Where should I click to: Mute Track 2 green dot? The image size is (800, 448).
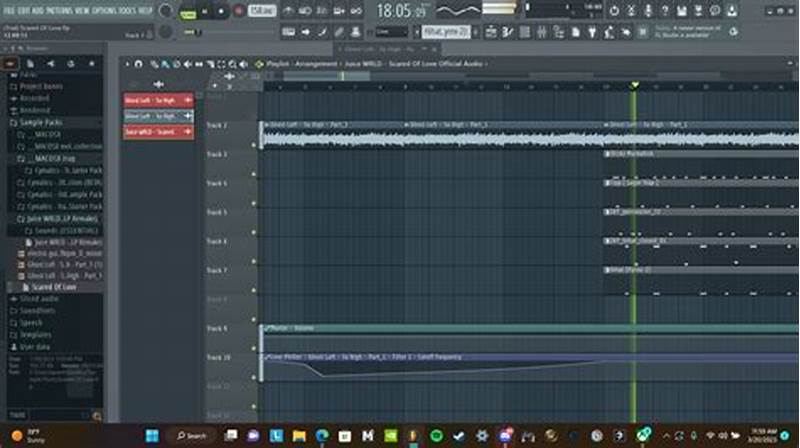point(254,145)
